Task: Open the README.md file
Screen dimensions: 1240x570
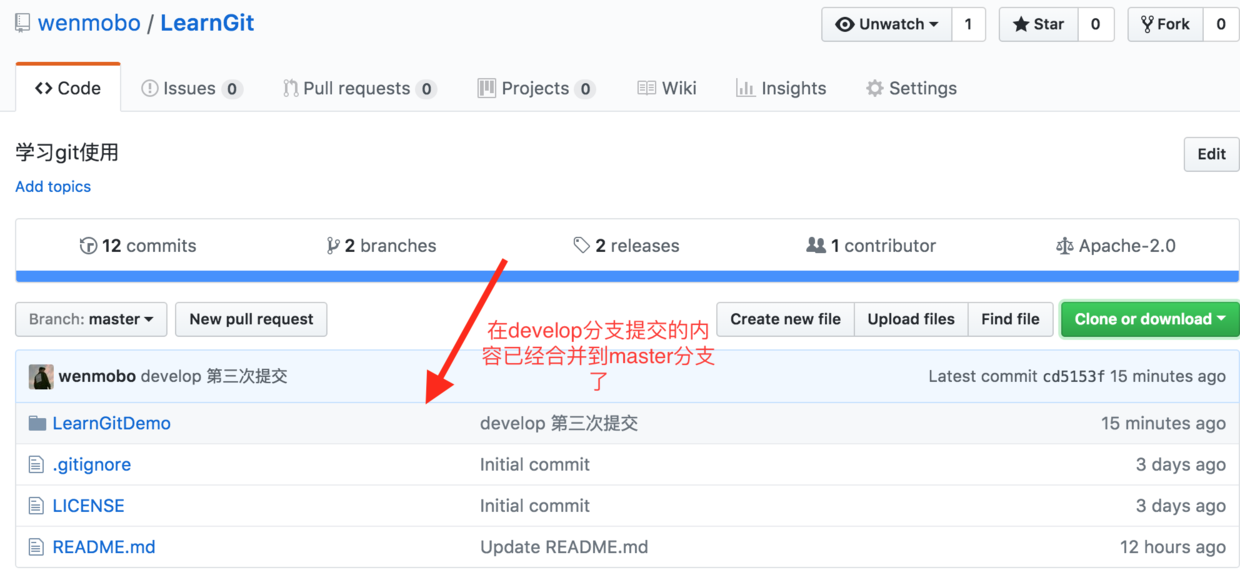Action: [104, 547]
